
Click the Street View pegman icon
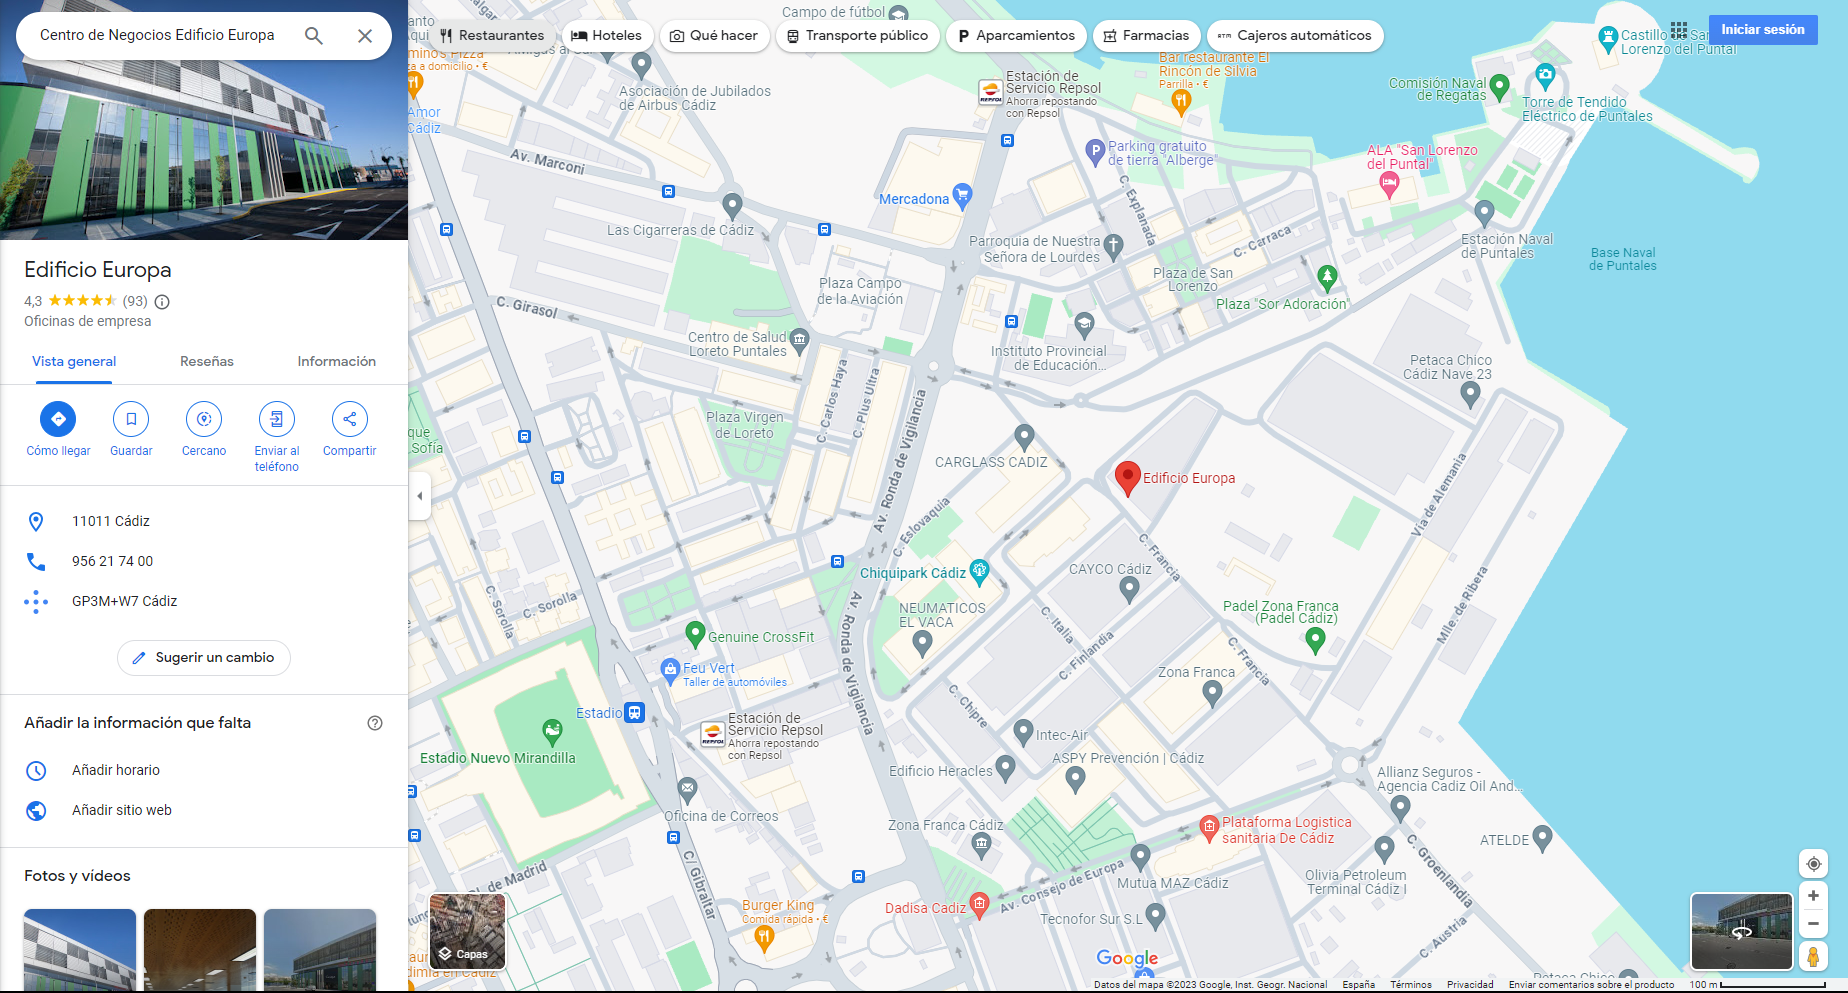click(x=1813, y=957)
